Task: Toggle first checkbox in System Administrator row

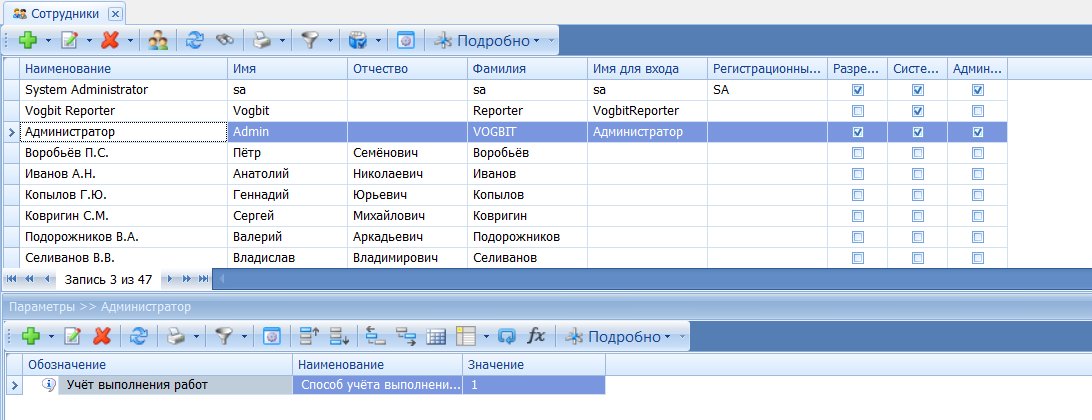Action: (857, 90)
